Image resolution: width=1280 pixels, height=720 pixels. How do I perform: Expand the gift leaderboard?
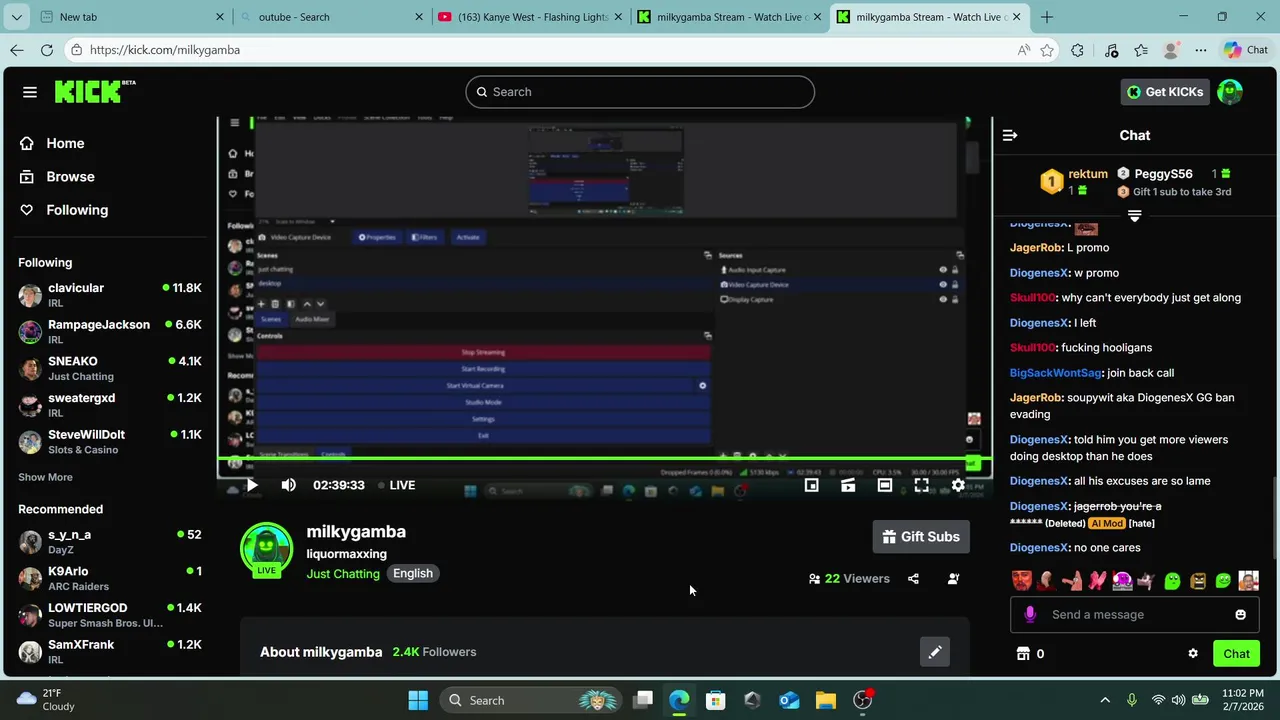1135,216
